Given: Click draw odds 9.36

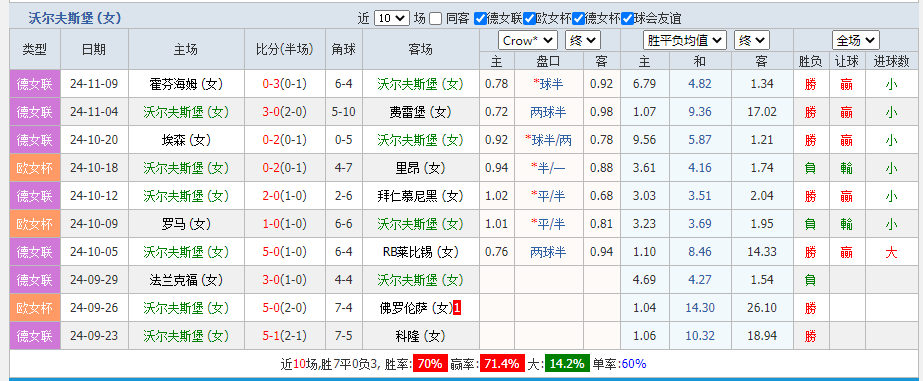Looking at the screenshot, I should (x=700, y=112).
